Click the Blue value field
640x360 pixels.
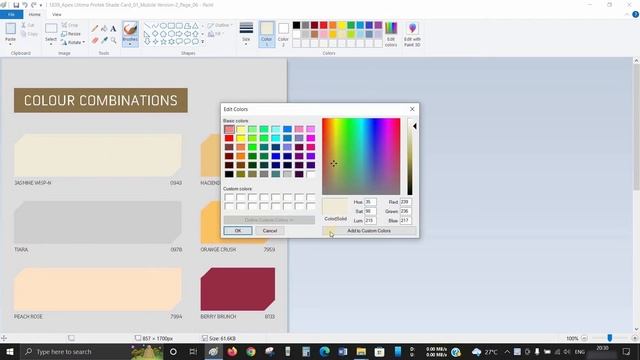(x=405, y=220)
